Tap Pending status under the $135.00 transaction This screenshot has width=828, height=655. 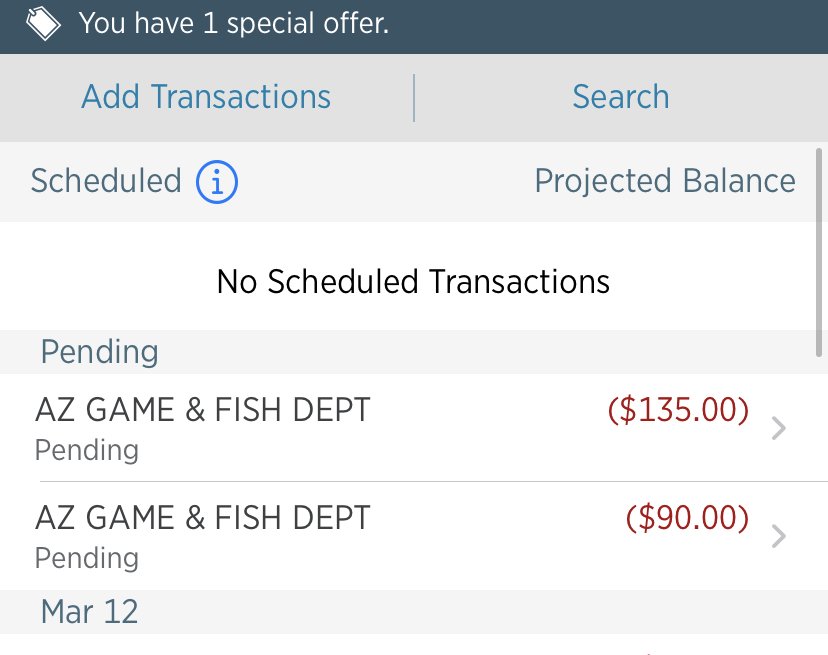point(87,451)
